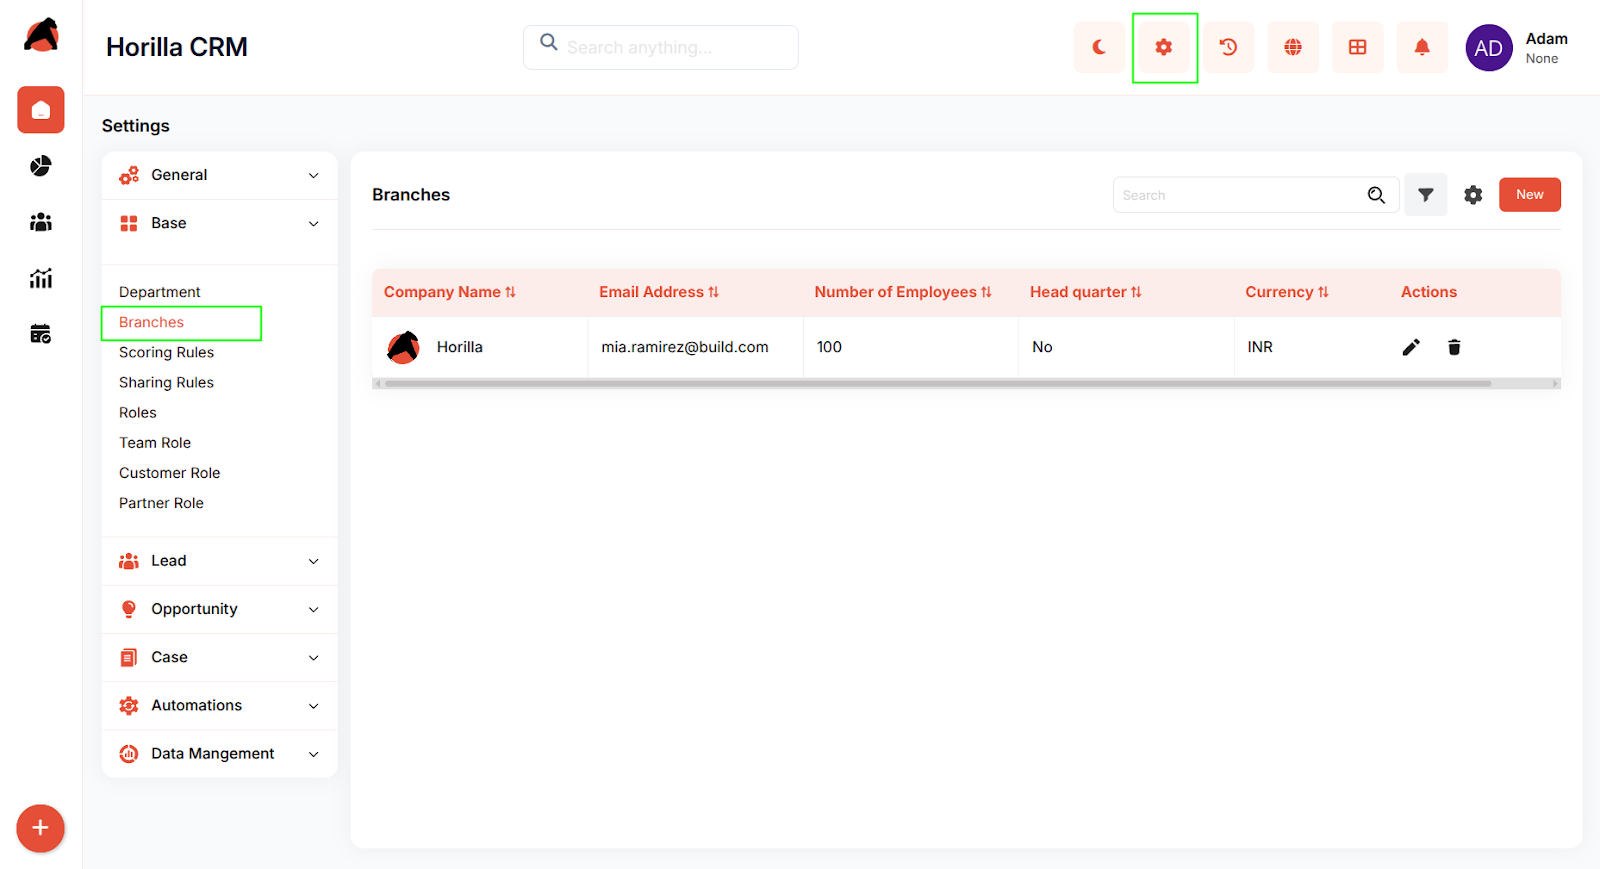Click the Horilla logo at top-left
The height and width of the screenshot is (869, 1600).
(41, 35)
